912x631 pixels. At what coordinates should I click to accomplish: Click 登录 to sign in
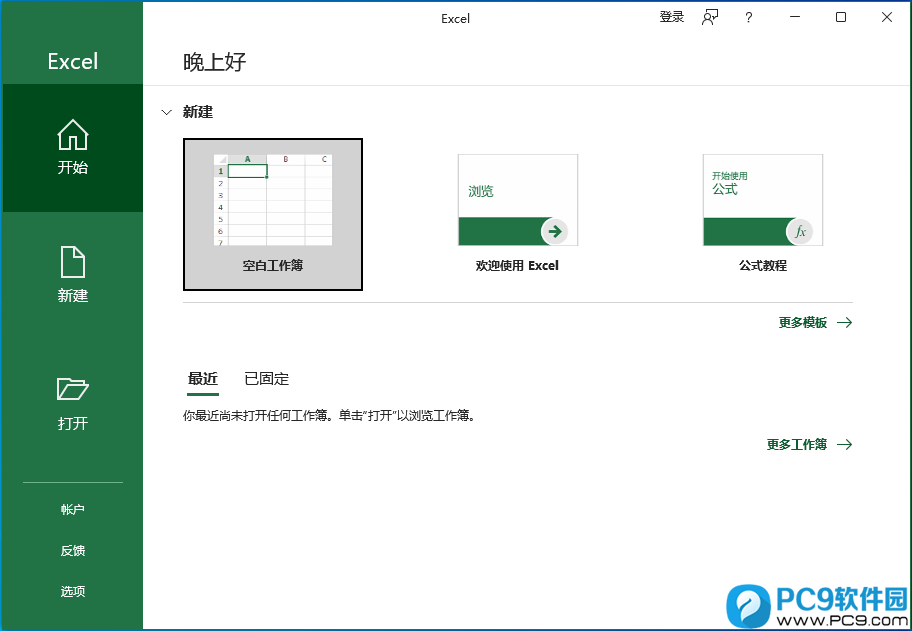coord(672,17)
